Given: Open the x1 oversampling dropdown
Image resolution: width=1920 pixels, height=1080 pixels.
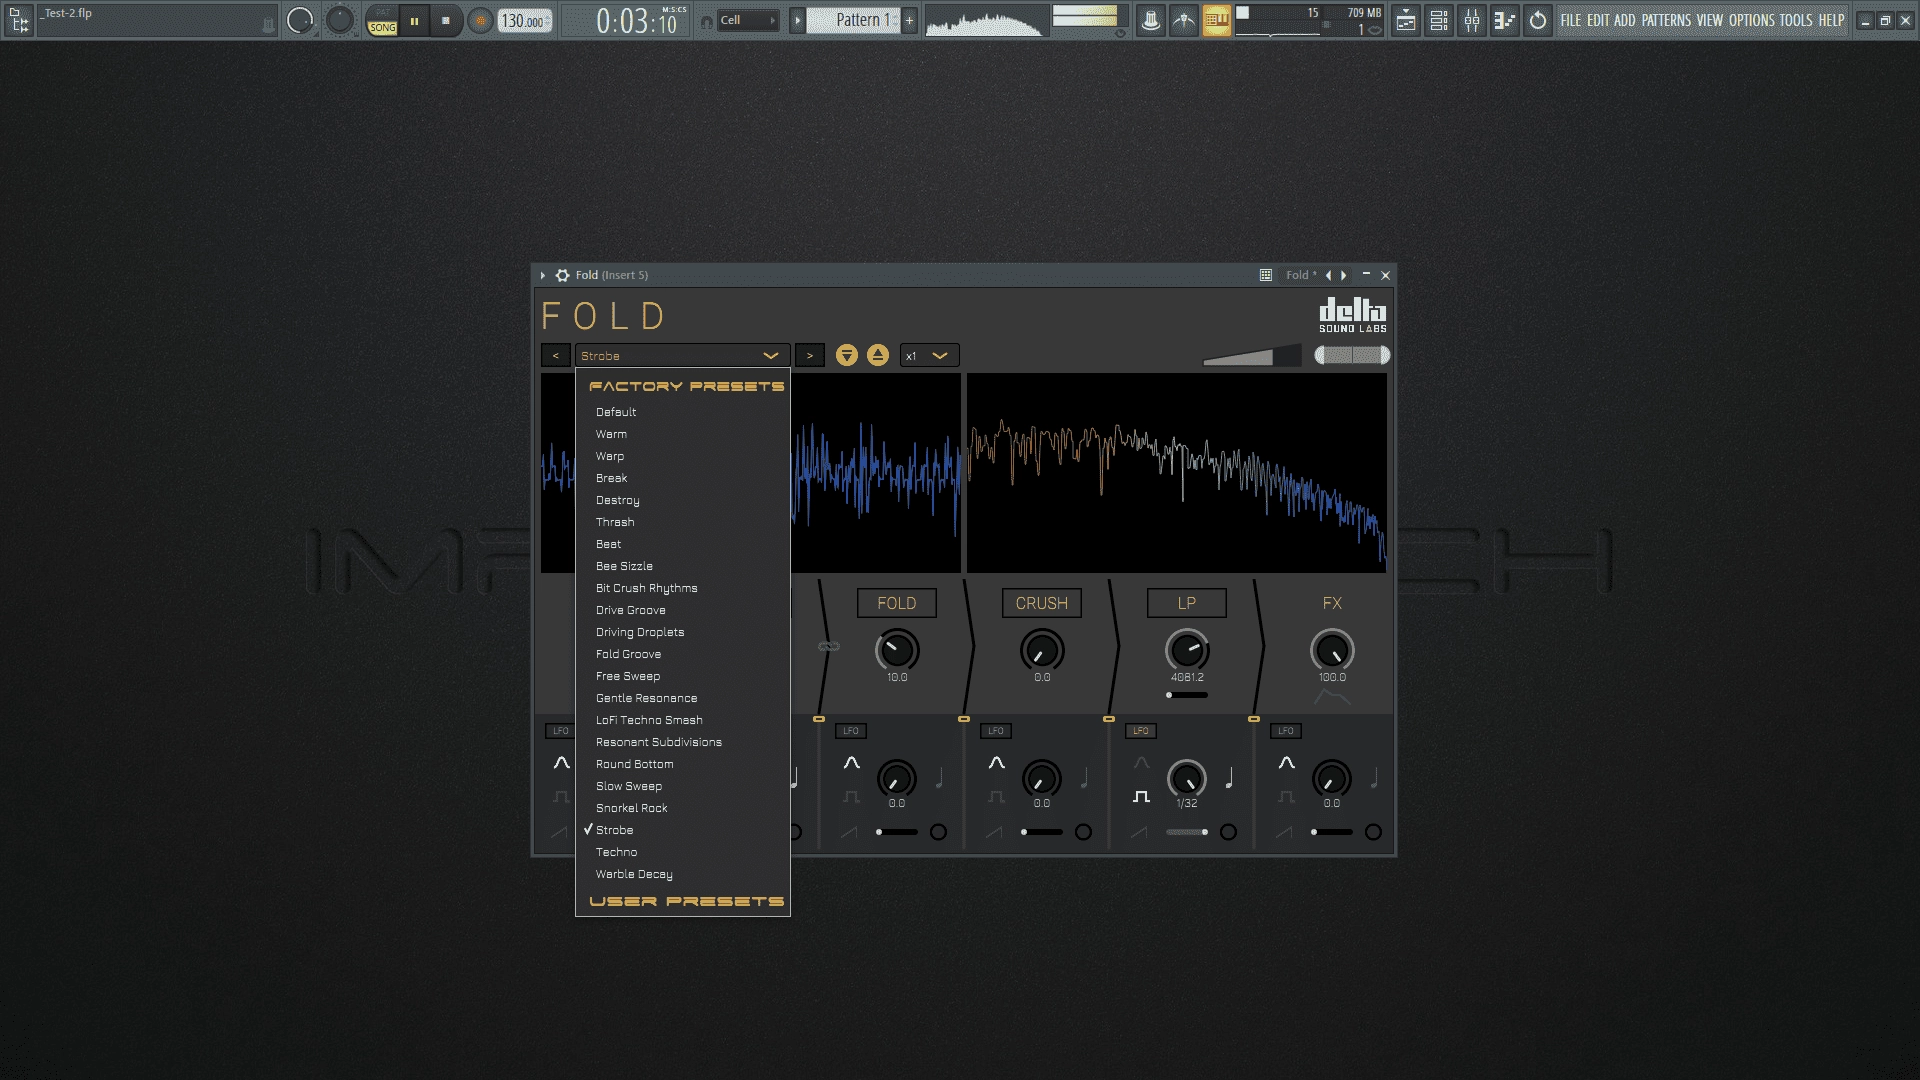Looking at the screenshot, I should point(929,356).
